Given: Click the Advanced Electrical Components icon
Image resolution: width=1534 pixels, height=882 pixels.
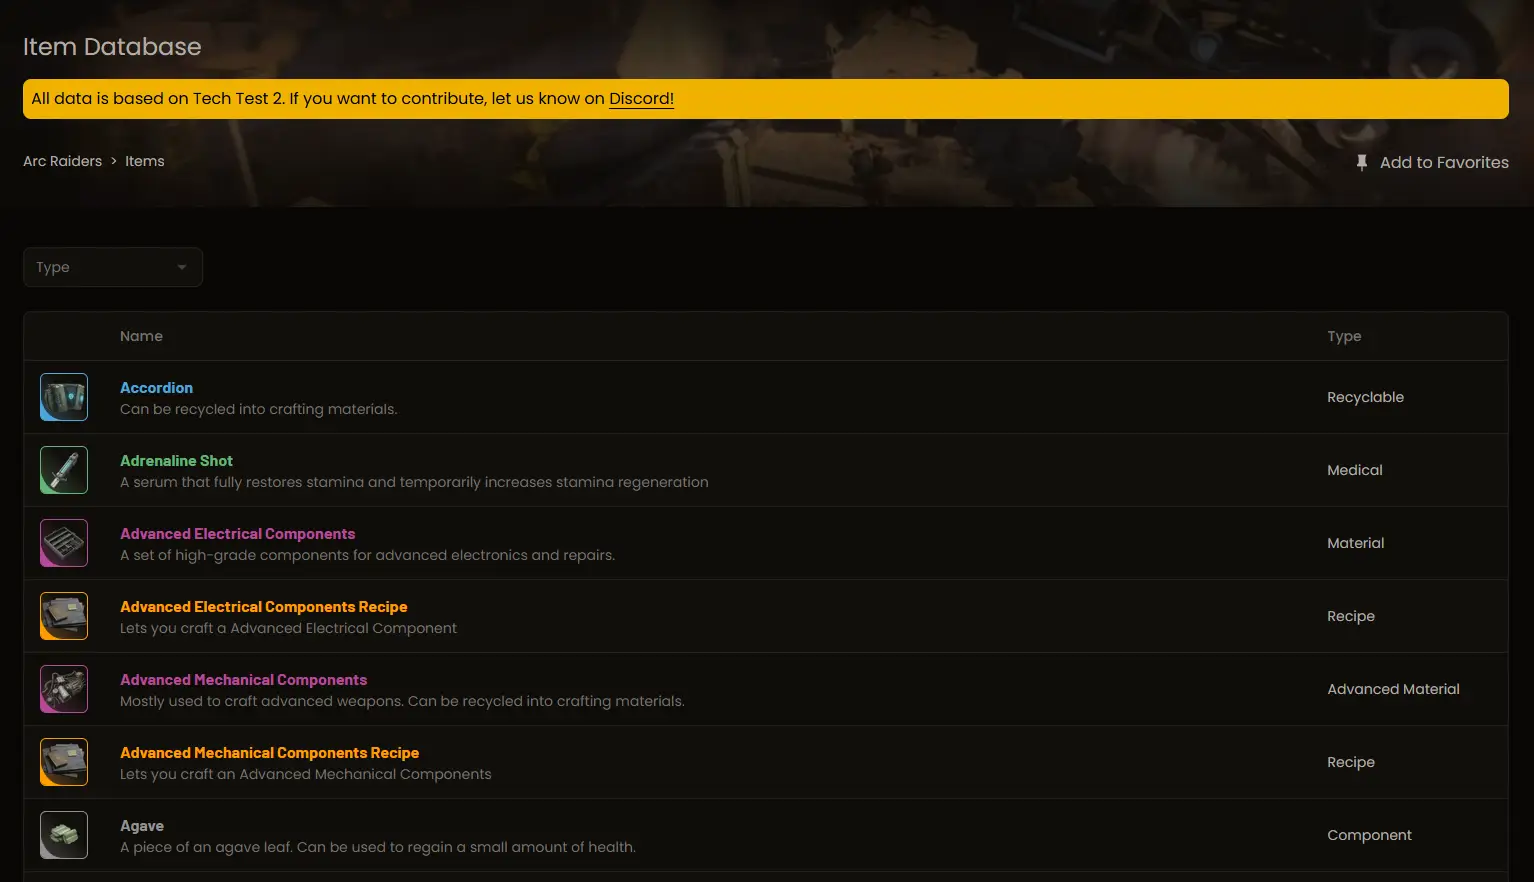Looking at the screenshot, I should coord(64,543).
